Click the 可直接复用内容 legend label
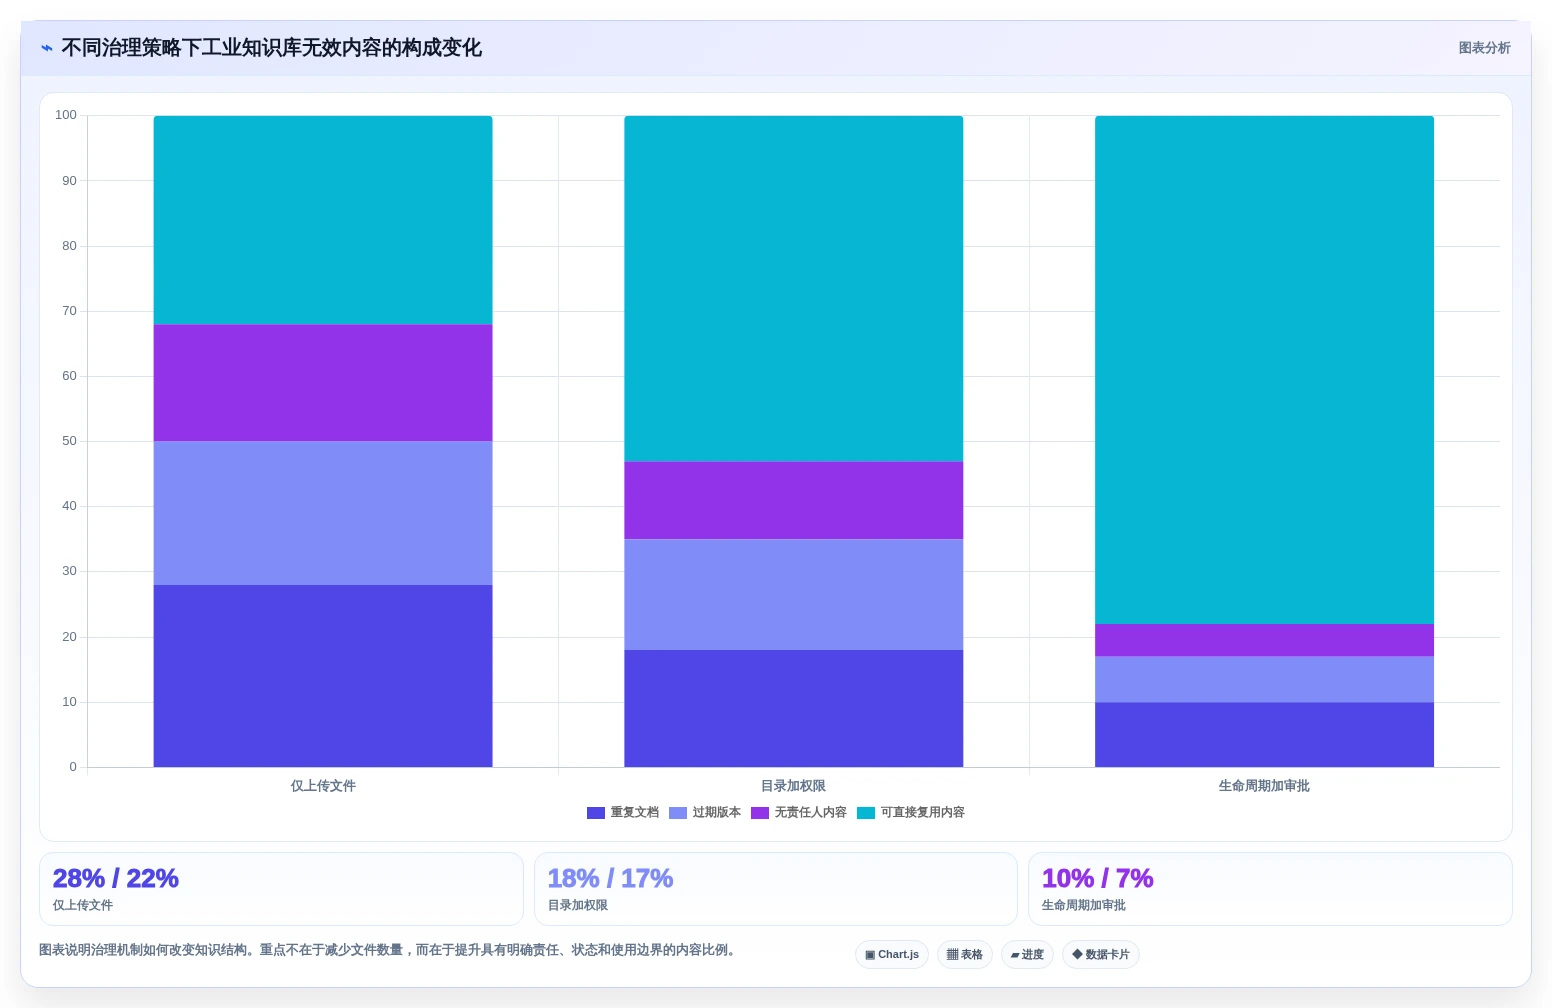This screenshot has height=1008, width=1552. 923,813
